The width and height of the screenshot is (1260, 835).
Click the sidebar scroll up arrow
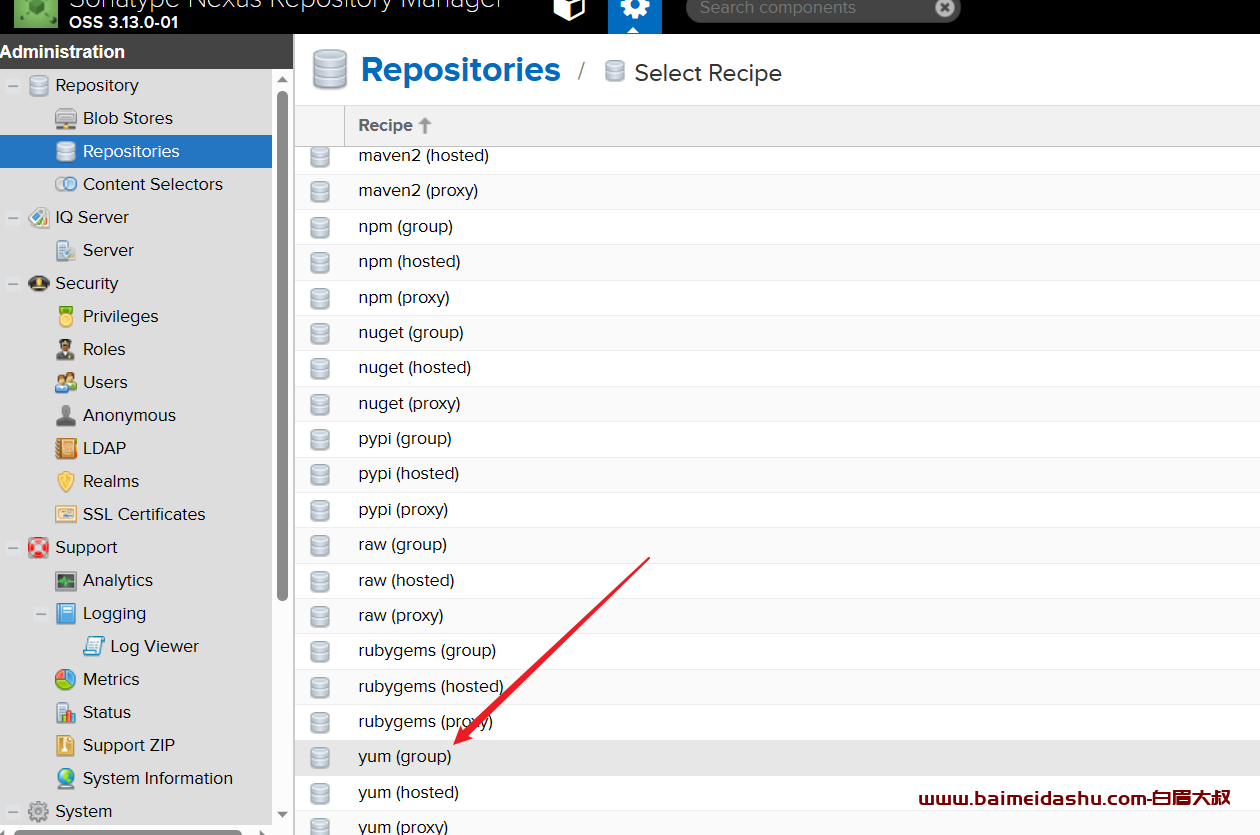coord(282,79)
